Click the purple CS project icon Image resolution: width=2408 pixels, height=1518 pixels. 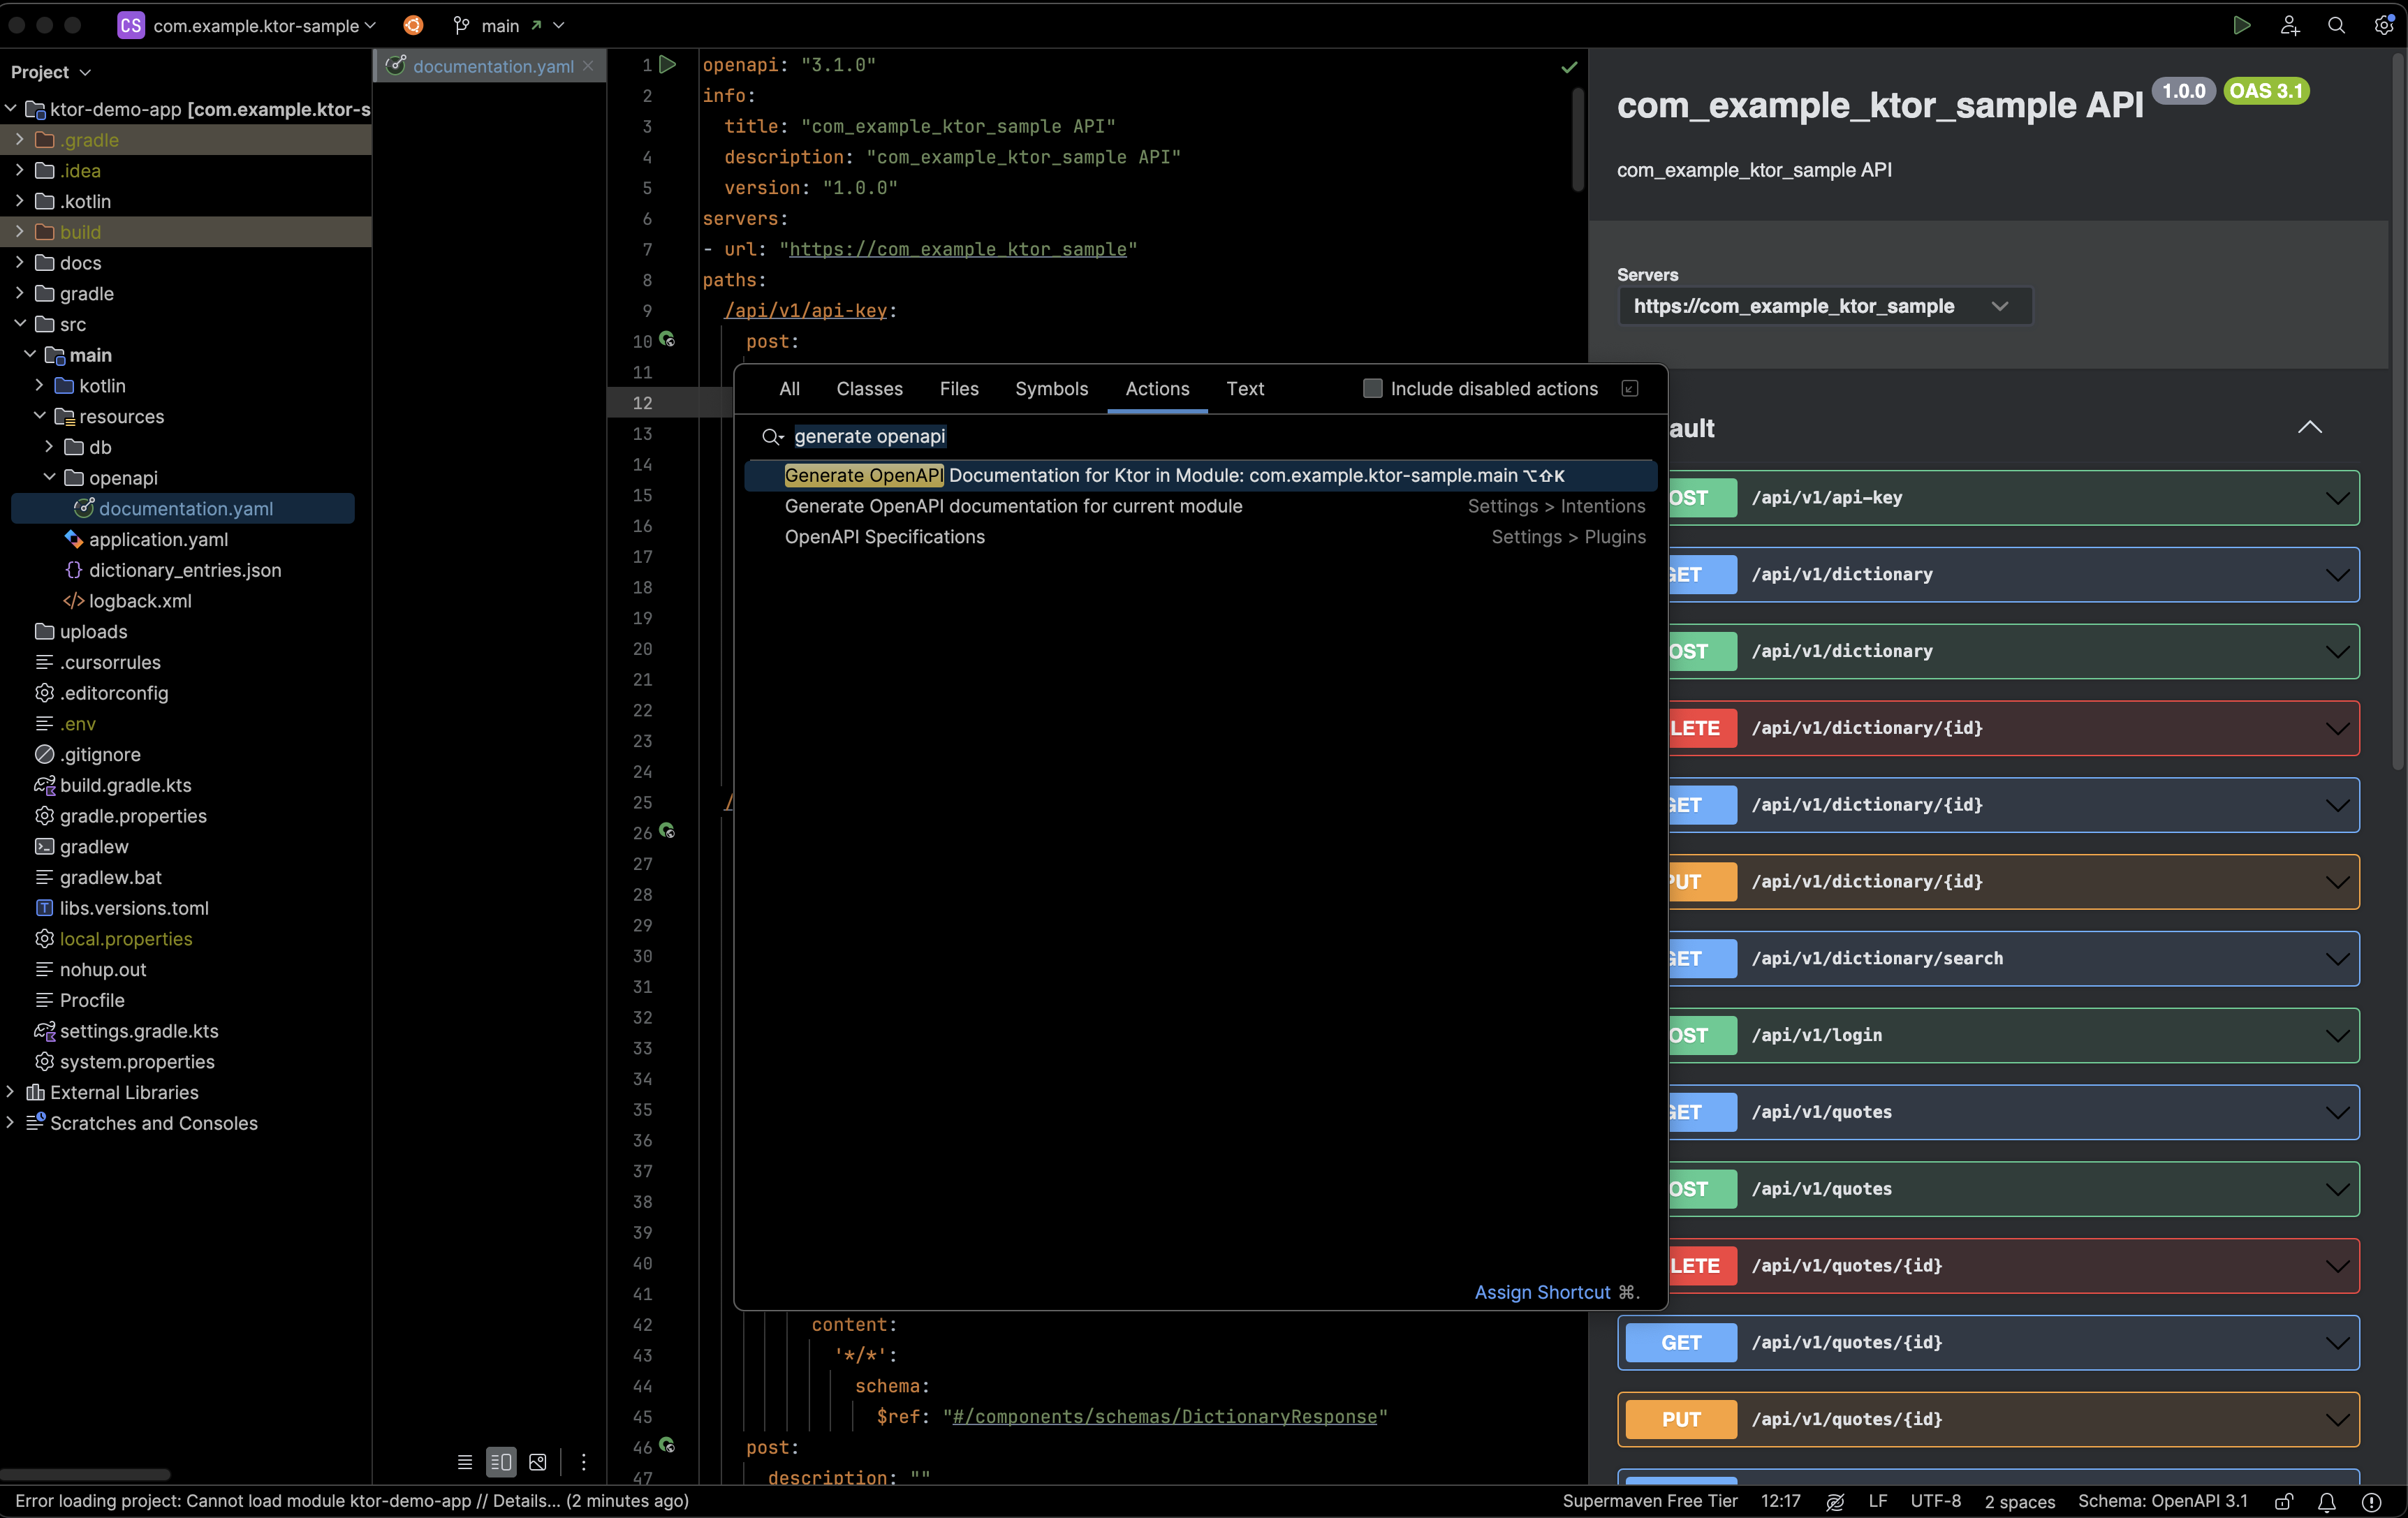[131, 25]
